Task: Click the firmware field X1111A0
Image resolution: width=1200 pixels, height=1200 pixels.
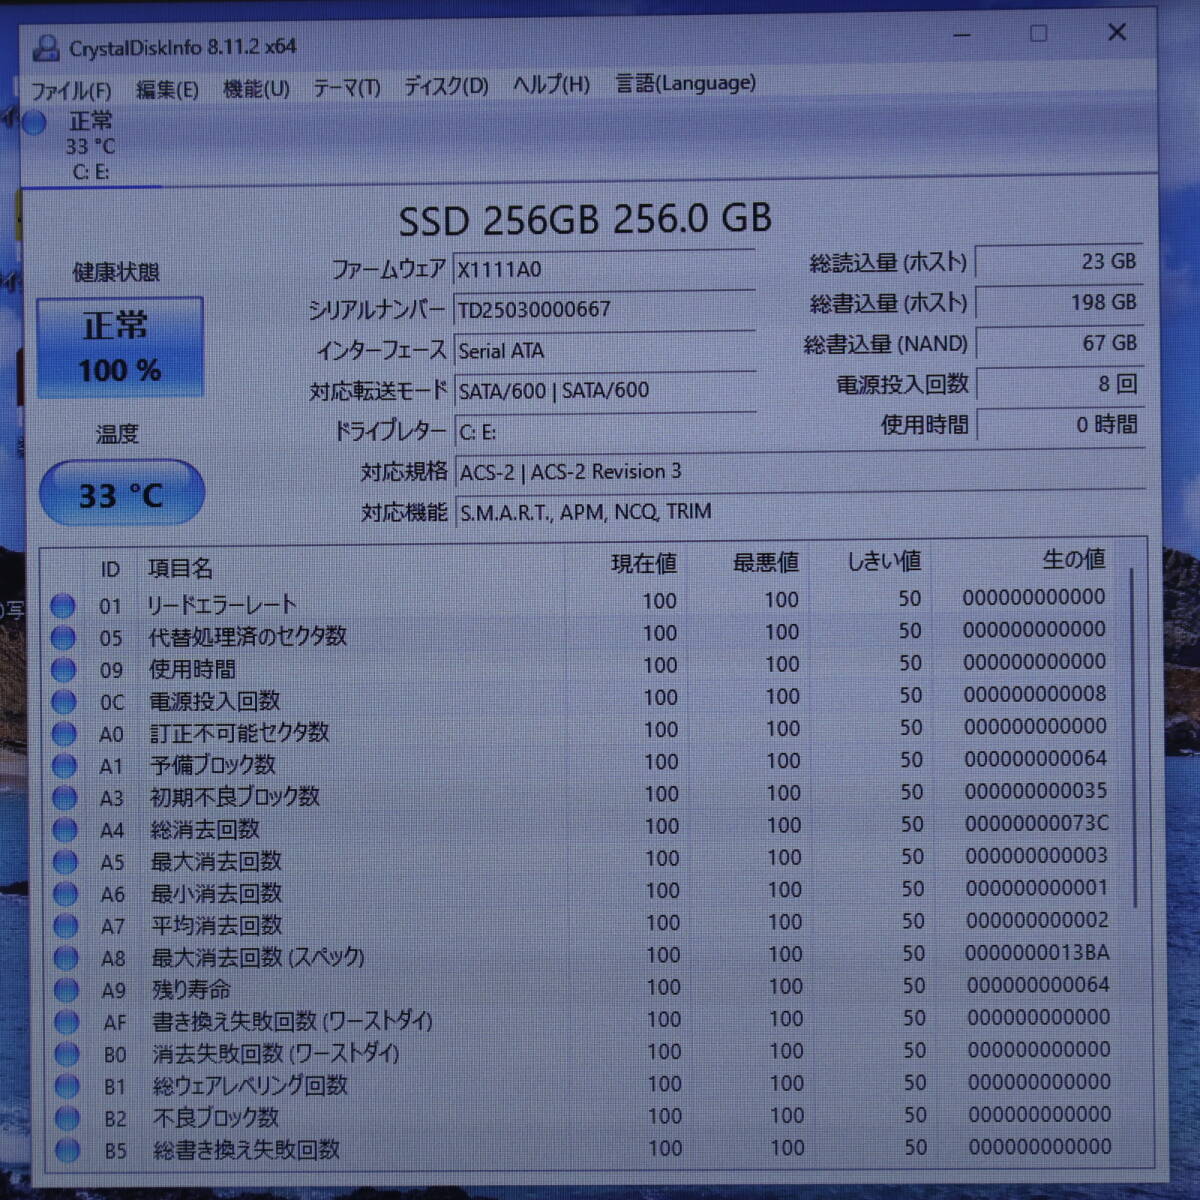Action: (x=604, y=269)
